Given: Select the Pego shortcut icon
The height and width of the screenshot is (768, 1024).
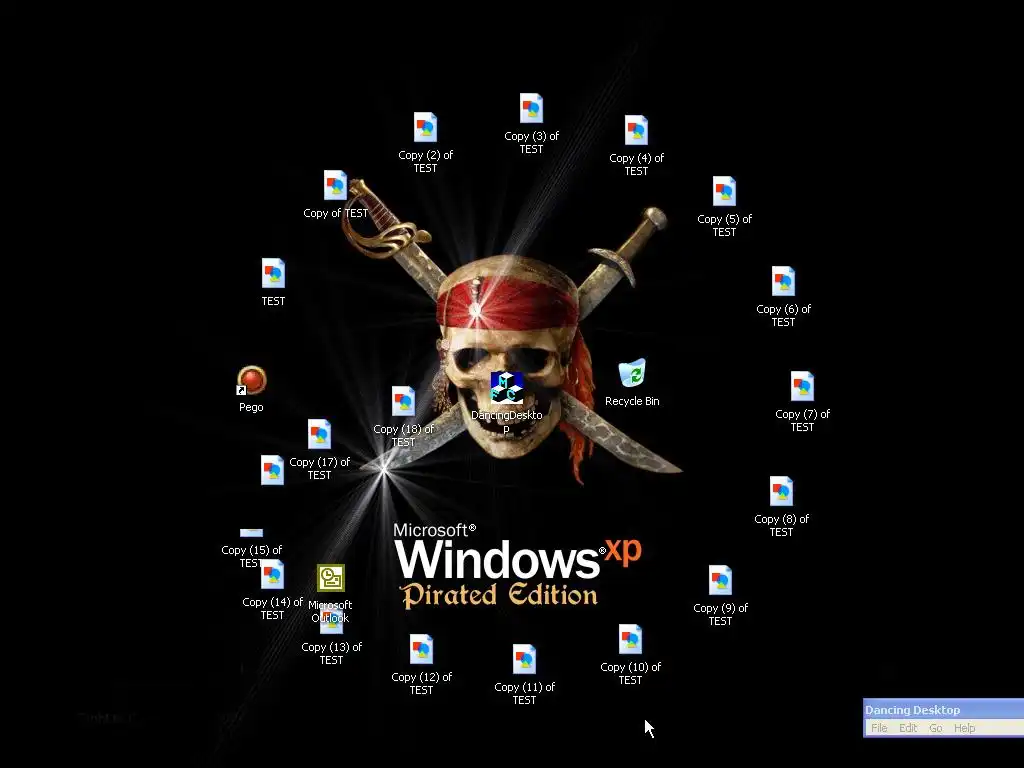Looking at the screenshot, I should [x=251, y=380].
